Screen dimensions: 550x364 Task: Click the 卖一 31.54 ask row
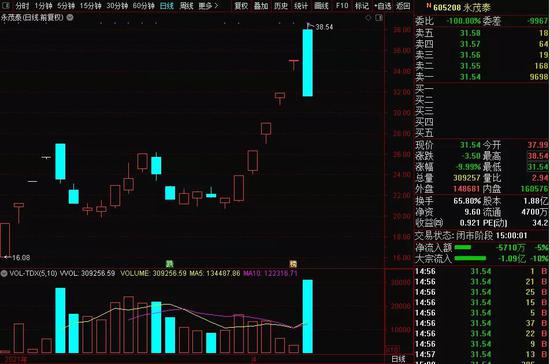(x=482, y=76)
